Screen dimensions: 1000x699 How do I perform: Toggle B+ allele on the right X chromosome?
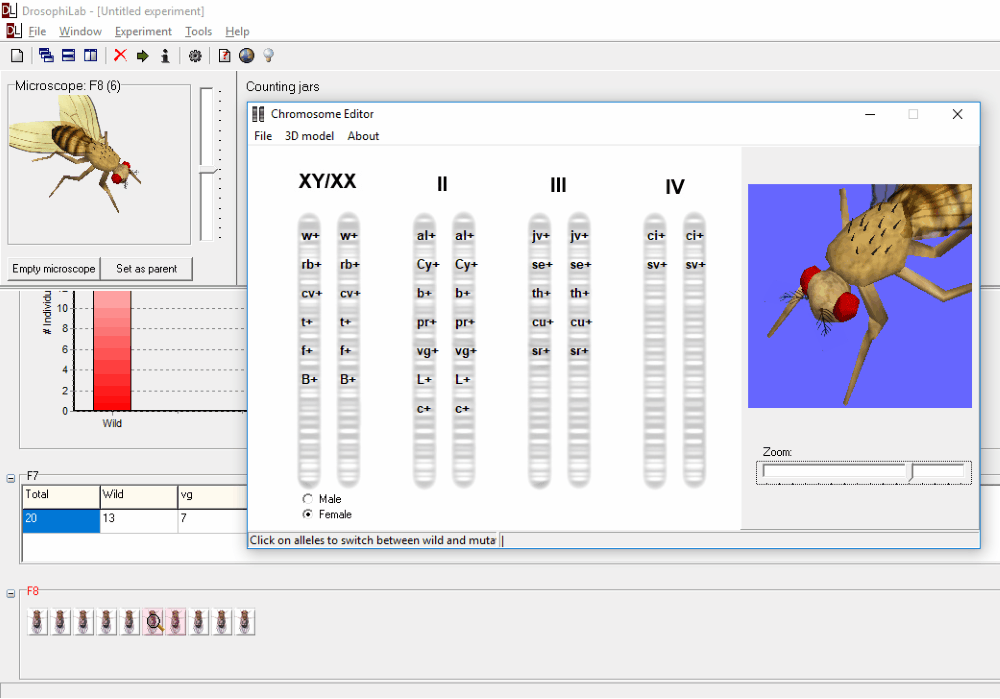tap(348, 379)
